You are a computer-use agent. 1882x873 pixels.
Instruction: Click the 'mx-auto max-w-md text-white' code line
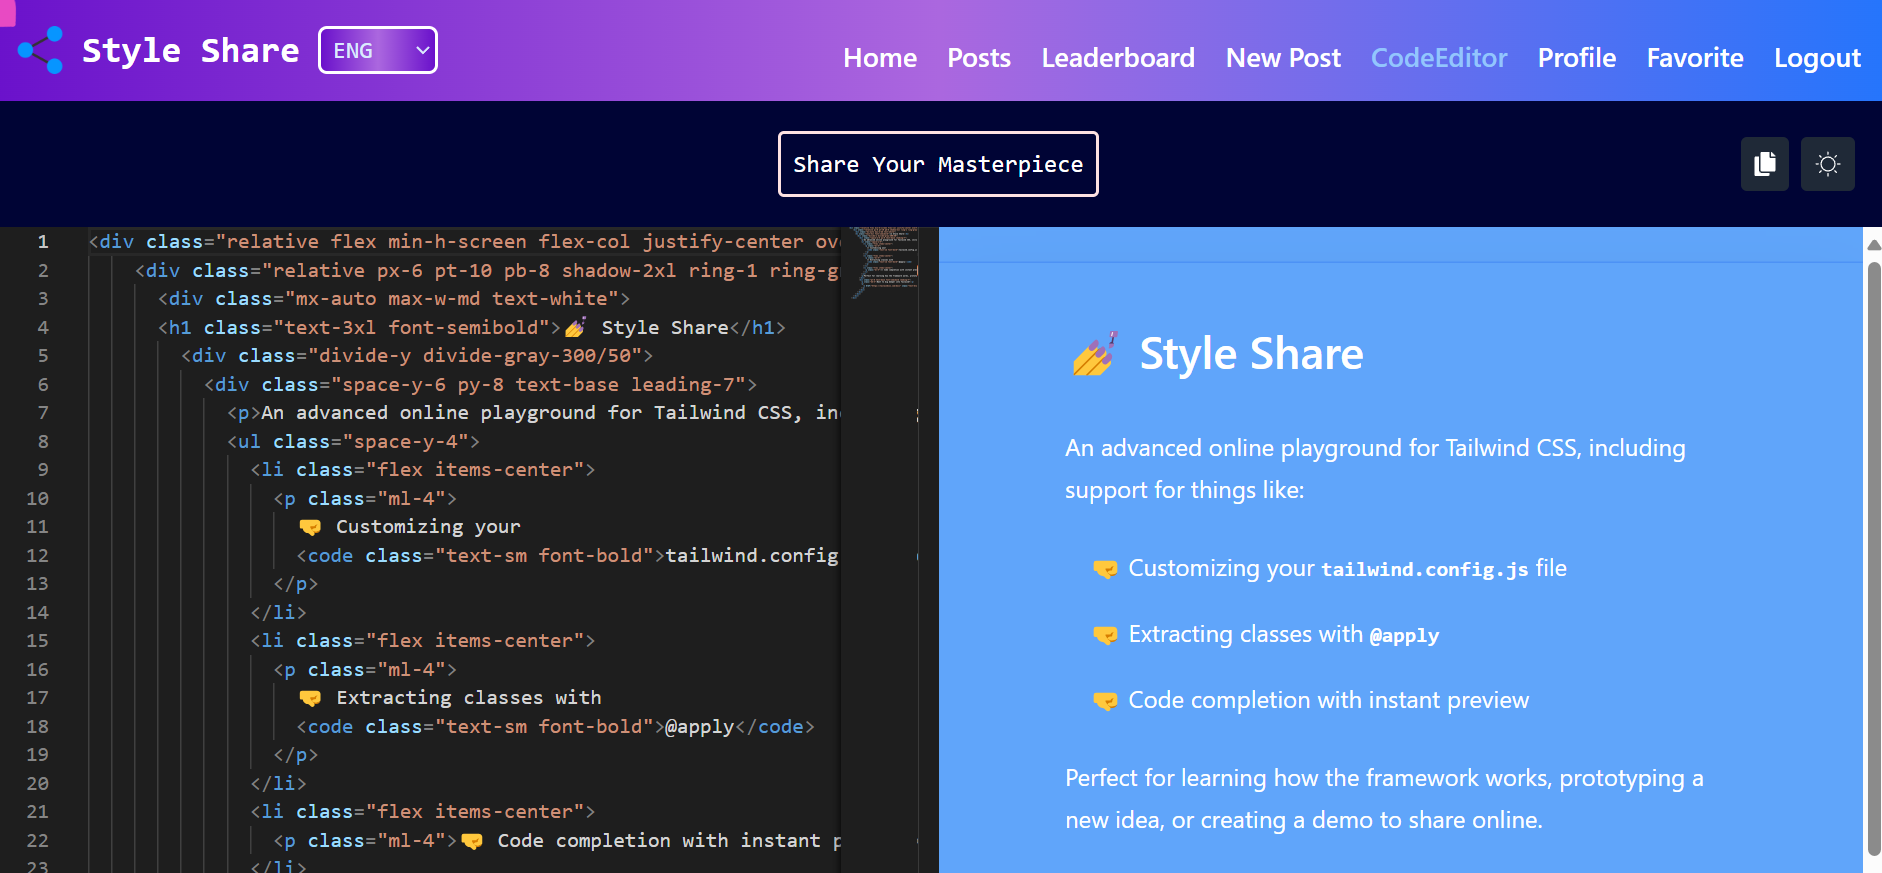394,298
